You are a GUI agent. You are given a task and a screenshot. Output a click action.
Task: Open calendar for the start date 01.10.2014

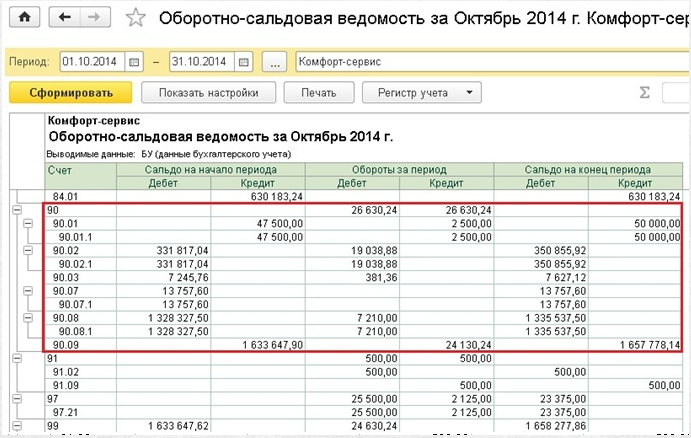[x=135, y=62]
